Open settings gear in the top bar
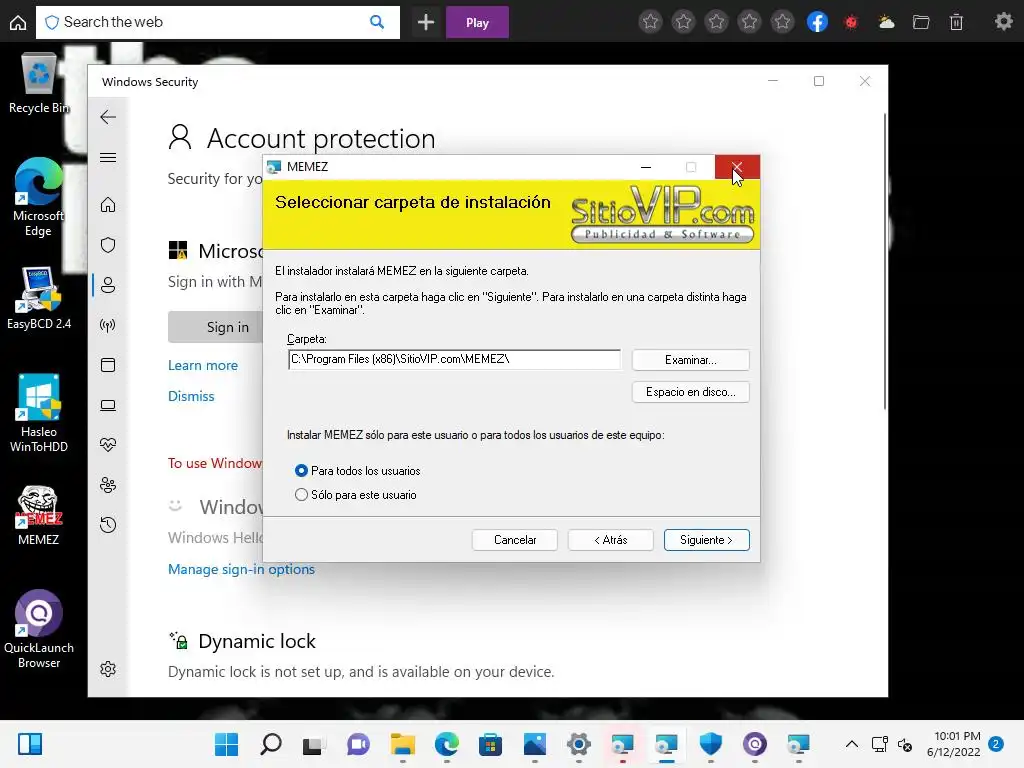This screenshot has height=768, width=1024. click(x=1003, y=22)
